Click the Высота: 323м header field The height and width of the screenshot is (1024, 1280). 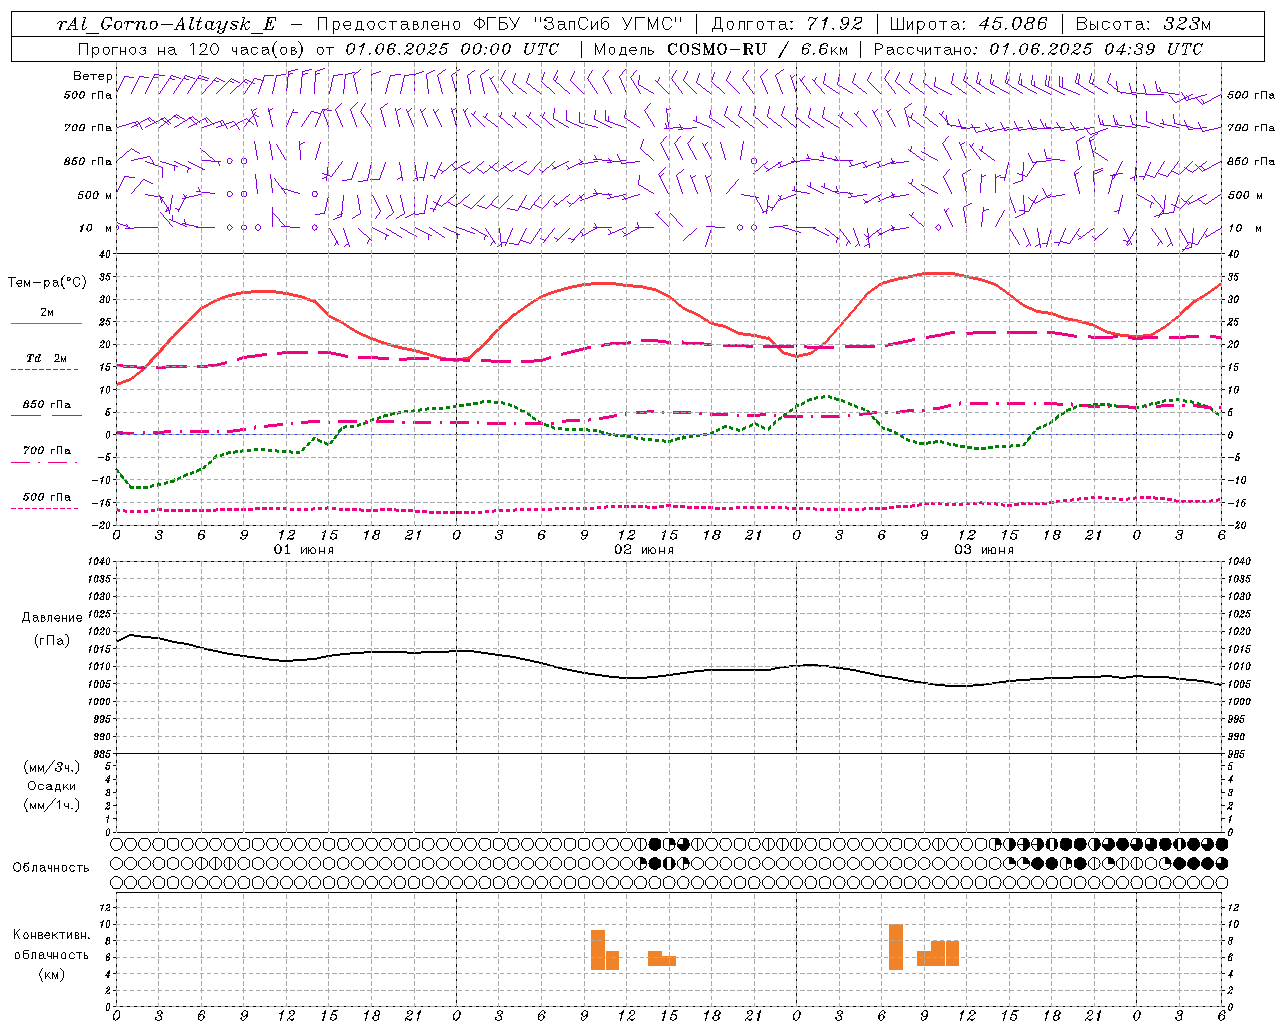[x=1143, y=24]
